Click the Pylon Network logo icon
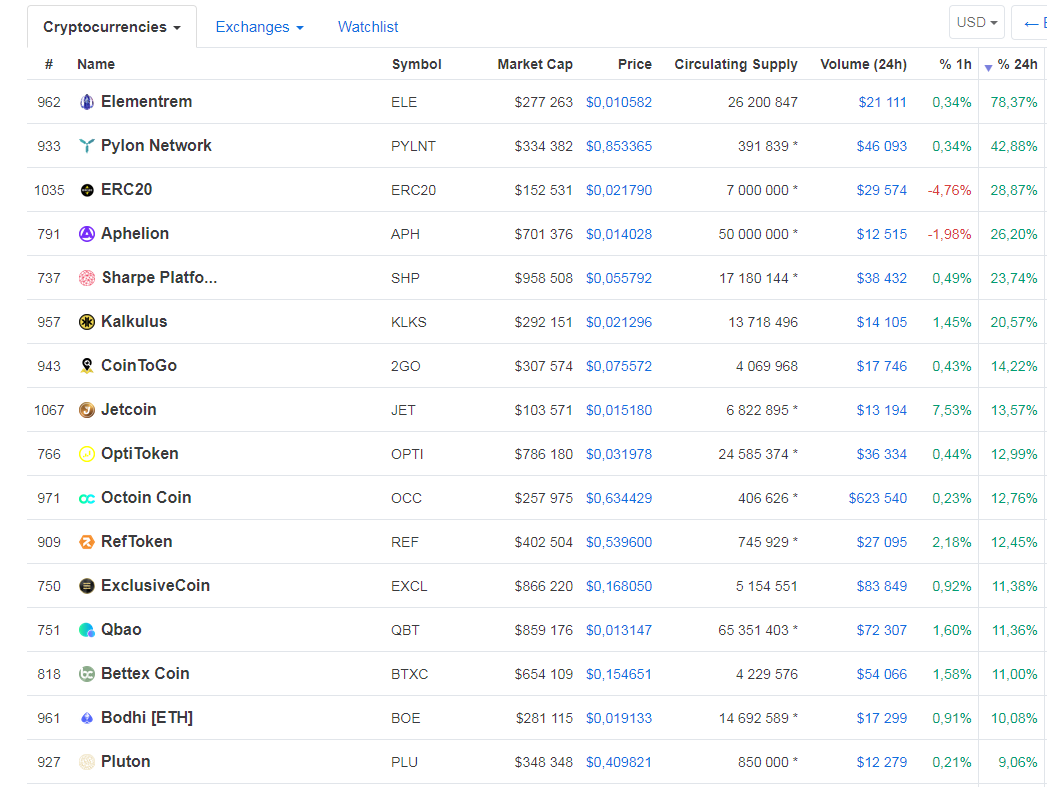 coord(87,146)
